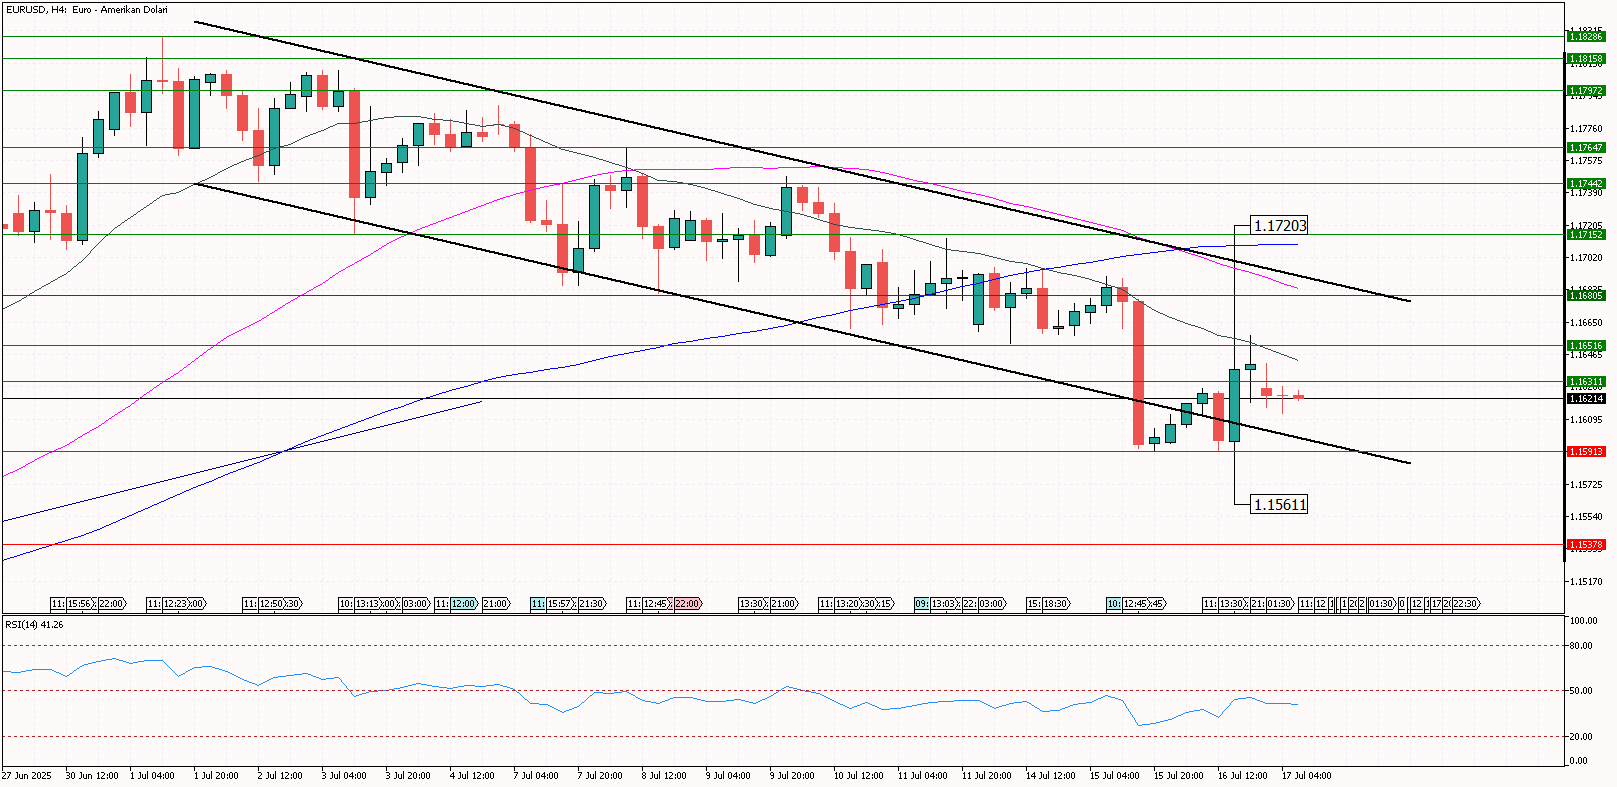Click the 14 Jul 12:00 time label
Viewport: 1617px width, 787px height.
[1051, 776]
